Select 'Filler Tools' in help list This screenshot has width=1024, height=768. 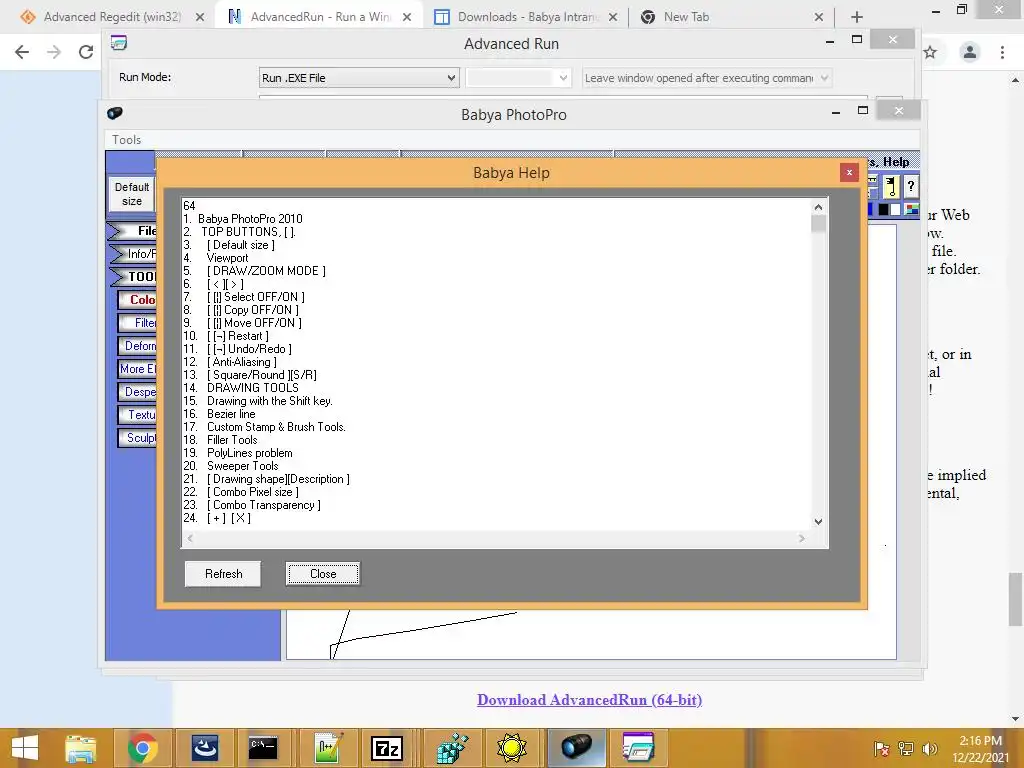pyautogui.click(x=232, y=440)
